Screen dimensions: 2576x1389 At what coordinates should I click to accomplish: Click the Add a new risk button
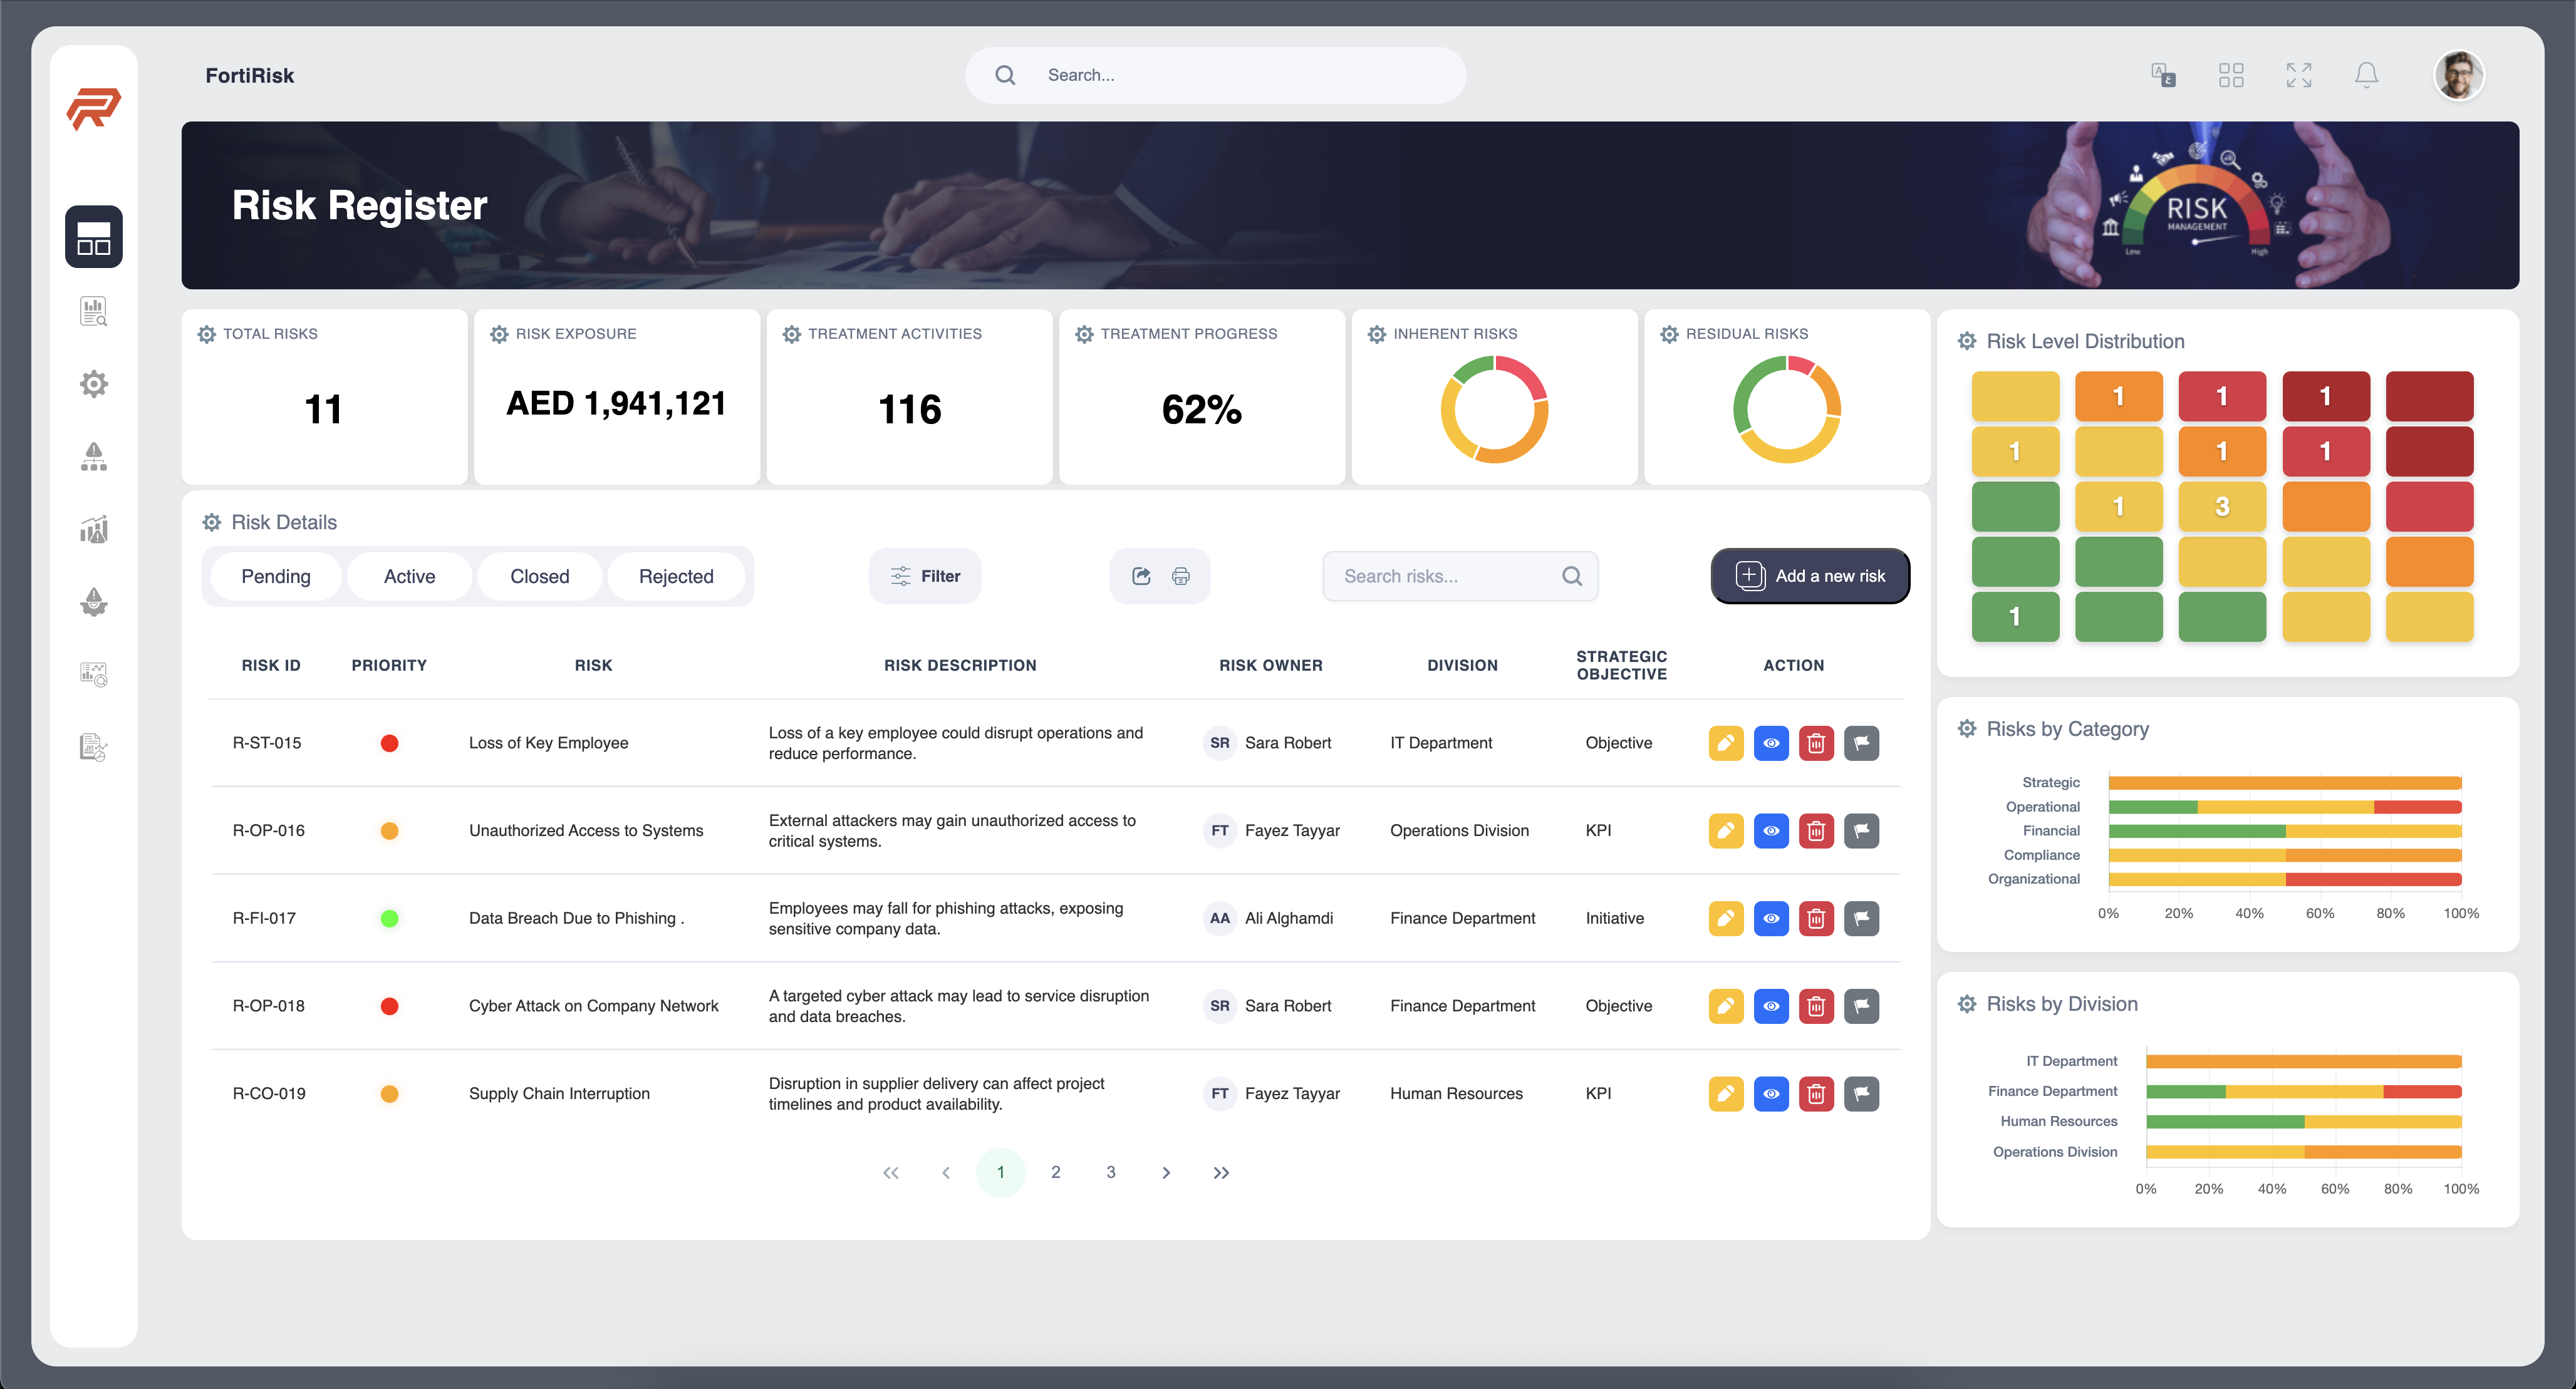[1810, 576]
